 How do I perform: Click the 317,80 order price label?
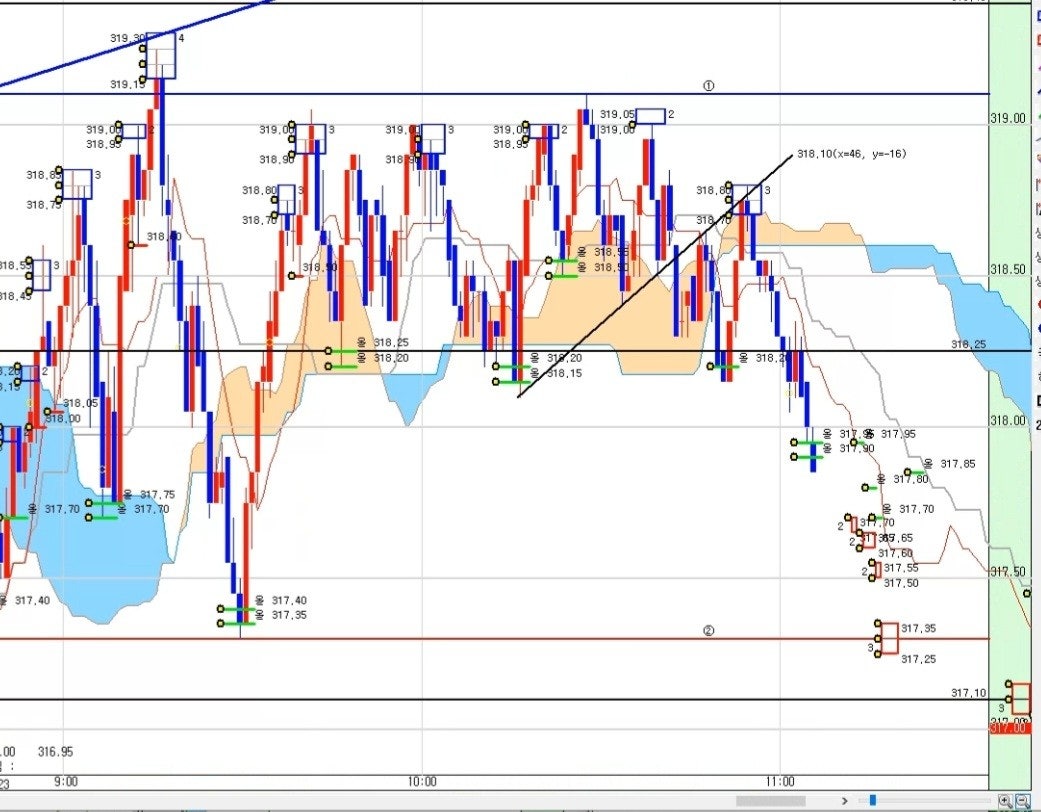pyautogui.click(x=911, y=479)
